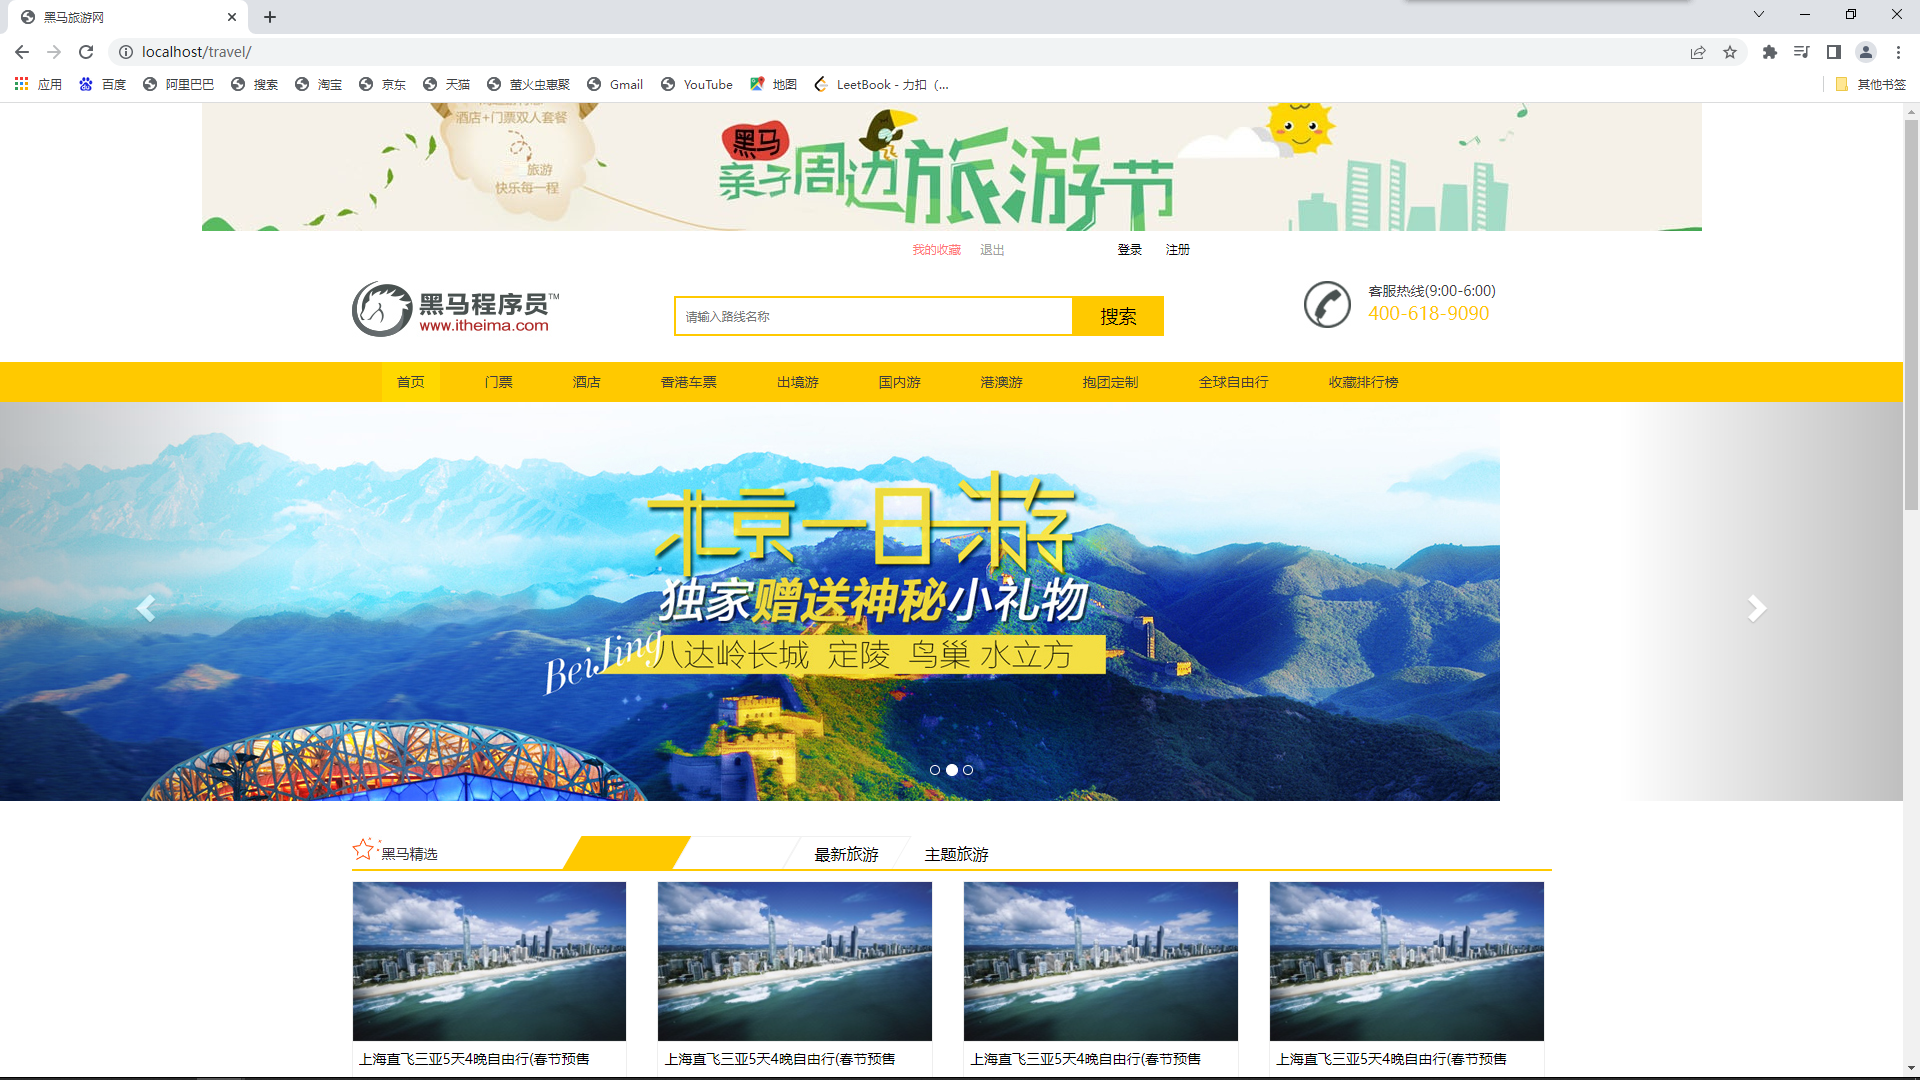Open Chrome three-dot menu

pos(1898,52)
